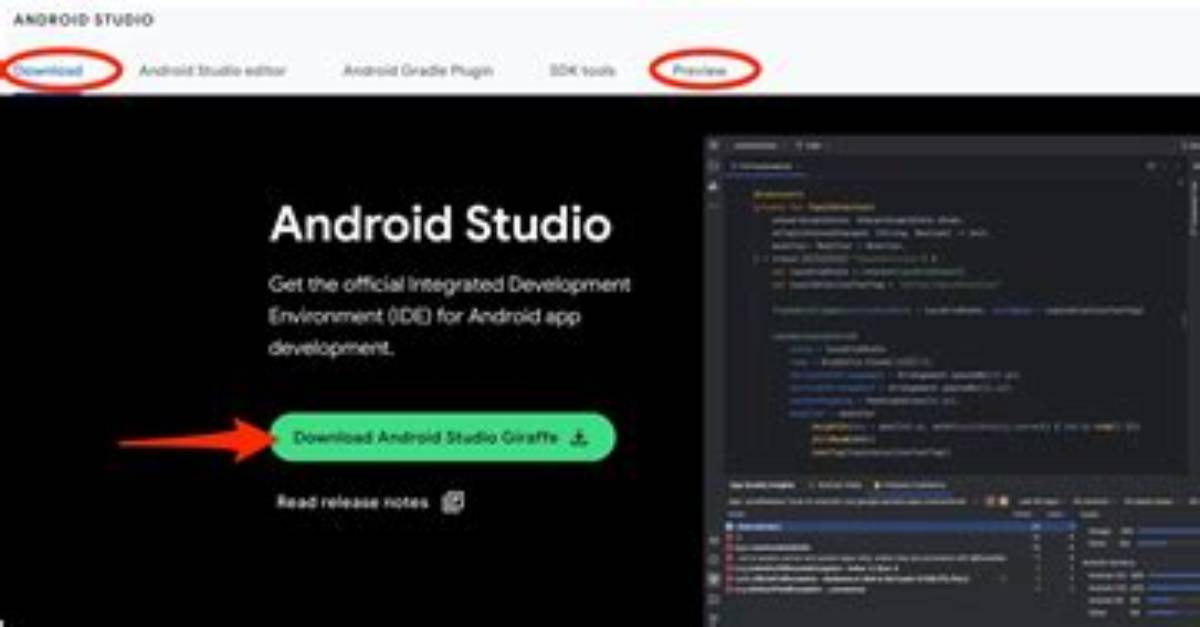Click the ANDROID STUDIO header title

(84, 20)
